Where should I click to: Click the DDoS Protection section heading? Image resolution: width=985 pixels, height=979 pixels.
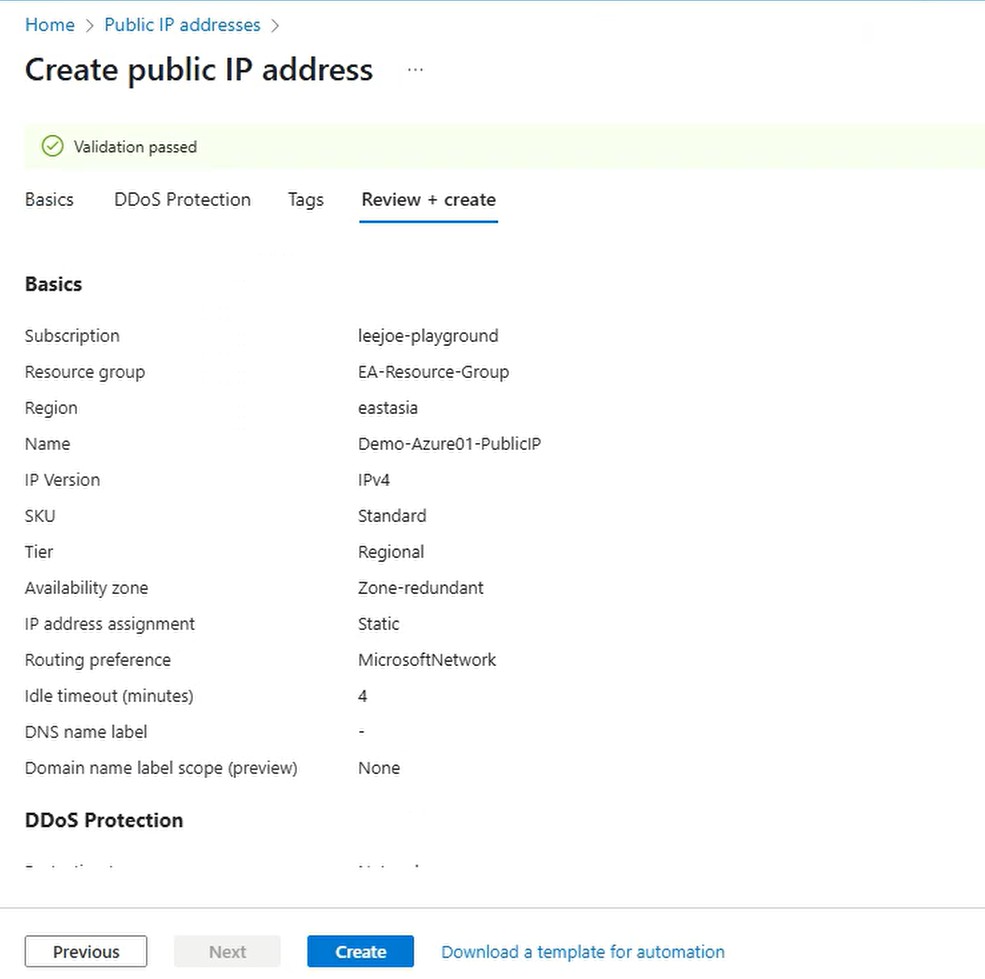pyautogui.click(x=104, y=820)
